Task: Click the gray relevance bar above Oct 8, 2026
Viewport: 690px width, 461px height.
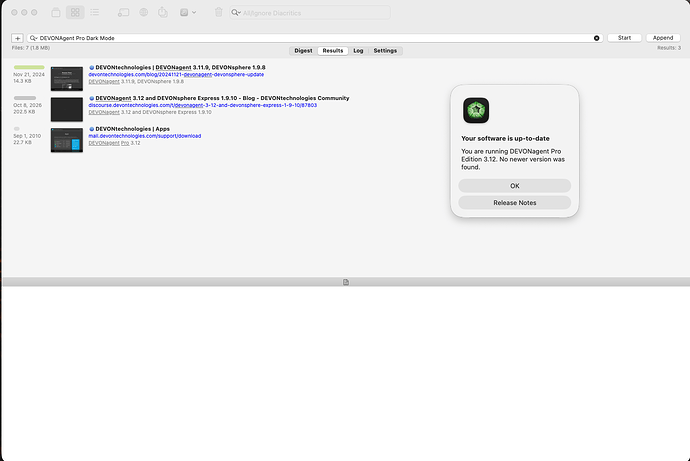Action: [25, 98]
